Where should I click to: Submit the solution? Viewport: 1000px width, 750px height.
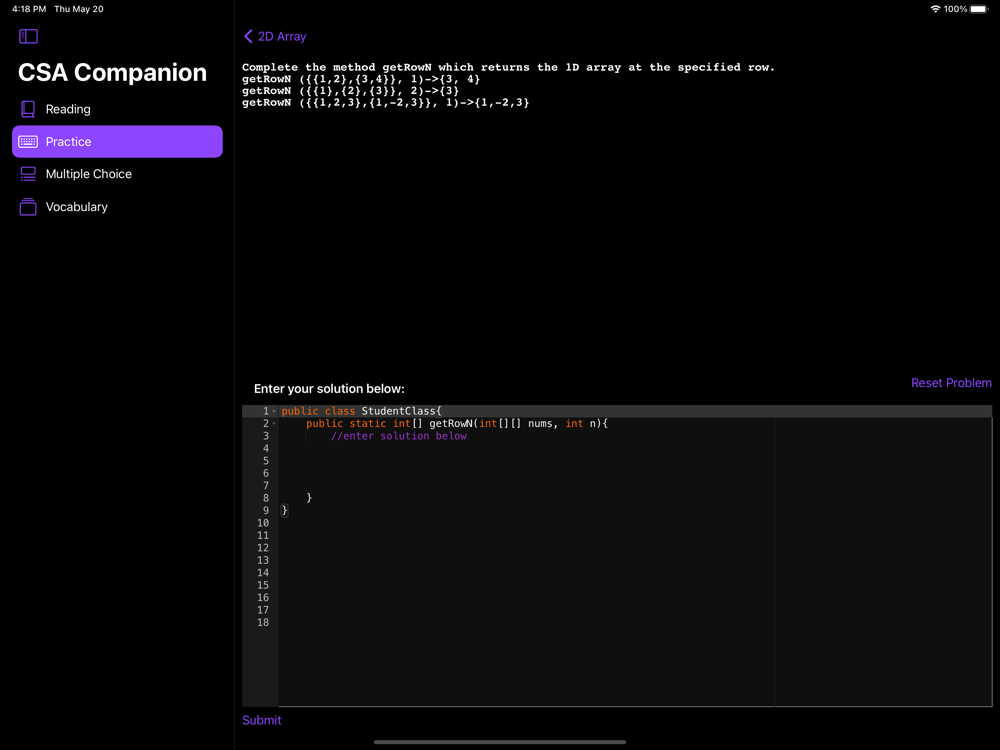pos(261,720)
